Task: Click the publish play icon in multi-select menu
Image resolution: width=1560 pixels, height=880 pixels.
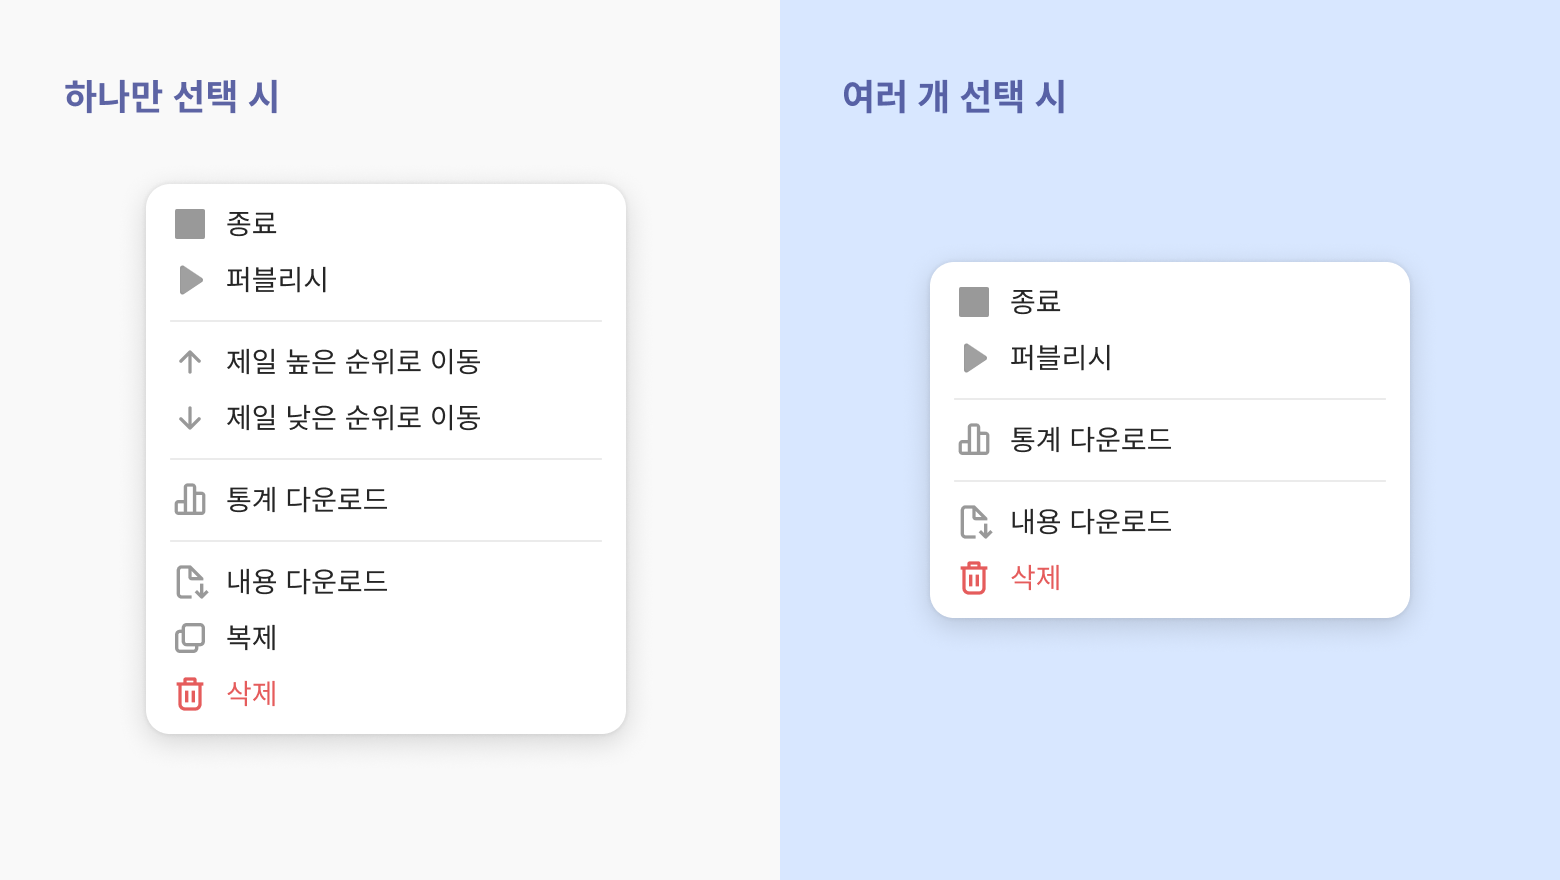Action: 975,358
